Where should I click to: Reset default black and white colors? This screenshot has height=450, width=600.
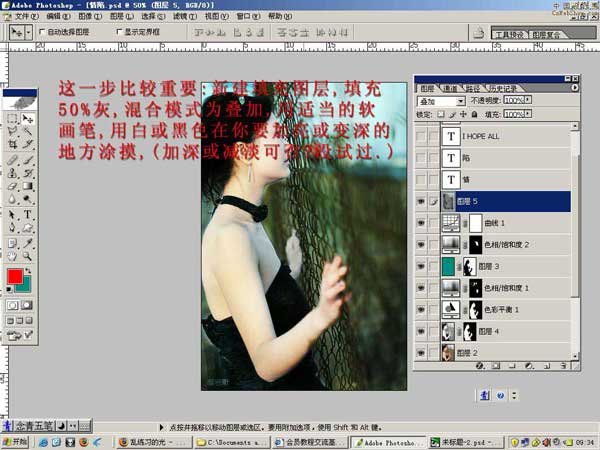[9, 289]
